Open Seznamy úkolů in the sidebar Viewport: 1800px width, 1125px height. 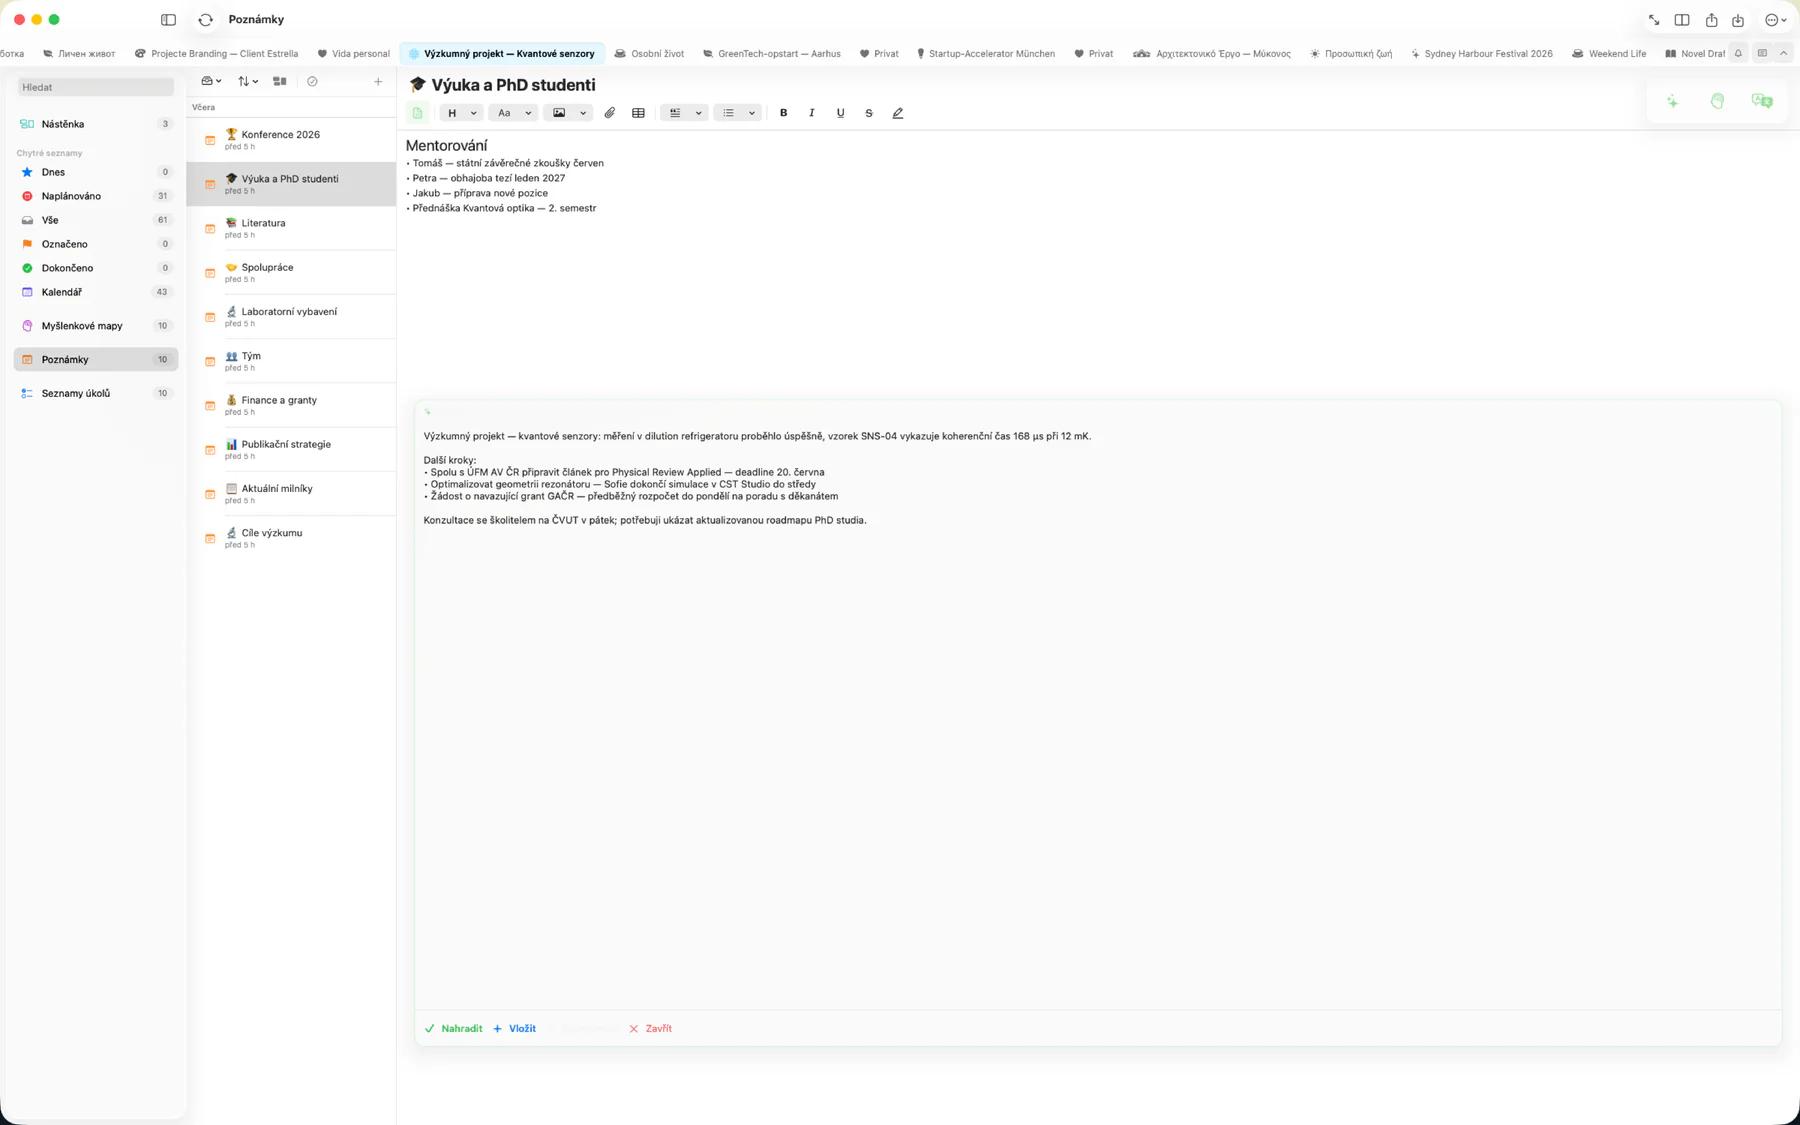pos(96,394)
